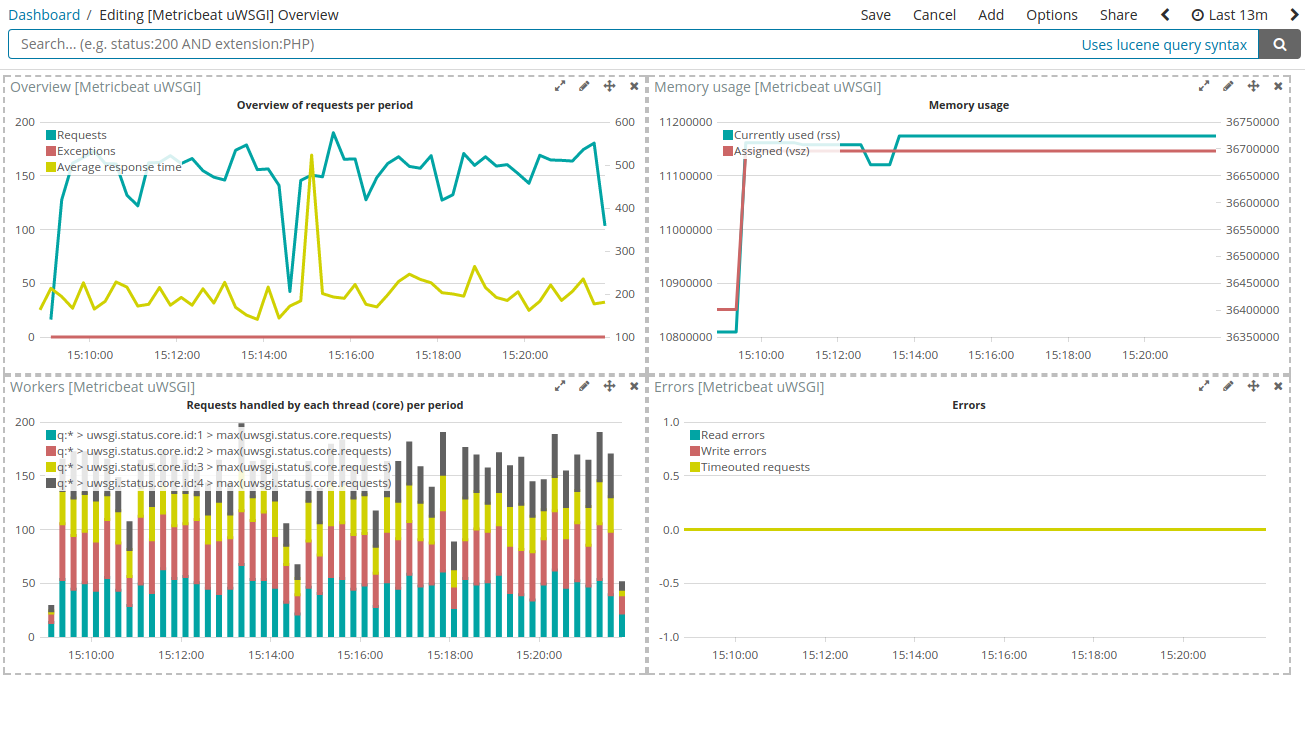Open the Dashboard breadcrumb link
Viewport: 1305px width, 747px height.
coord(44,14)
